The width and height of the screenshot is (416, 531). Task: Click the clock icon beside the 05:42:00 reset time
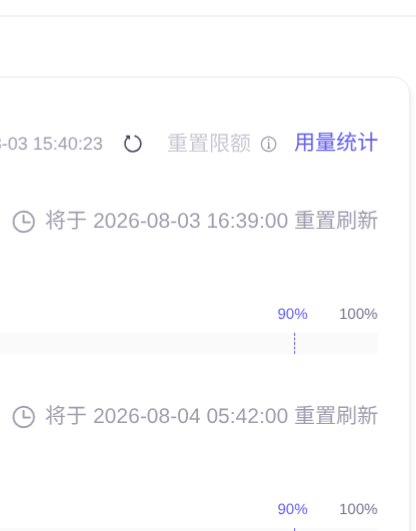click(24, 417)
